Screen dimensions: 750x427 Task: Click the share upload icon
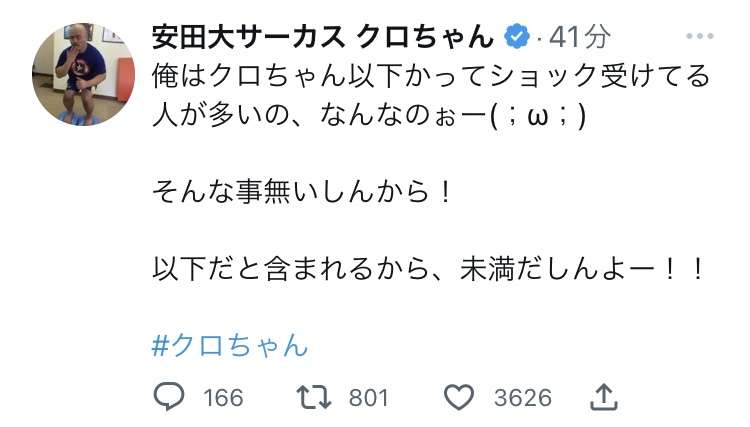(x=603, y=397)
